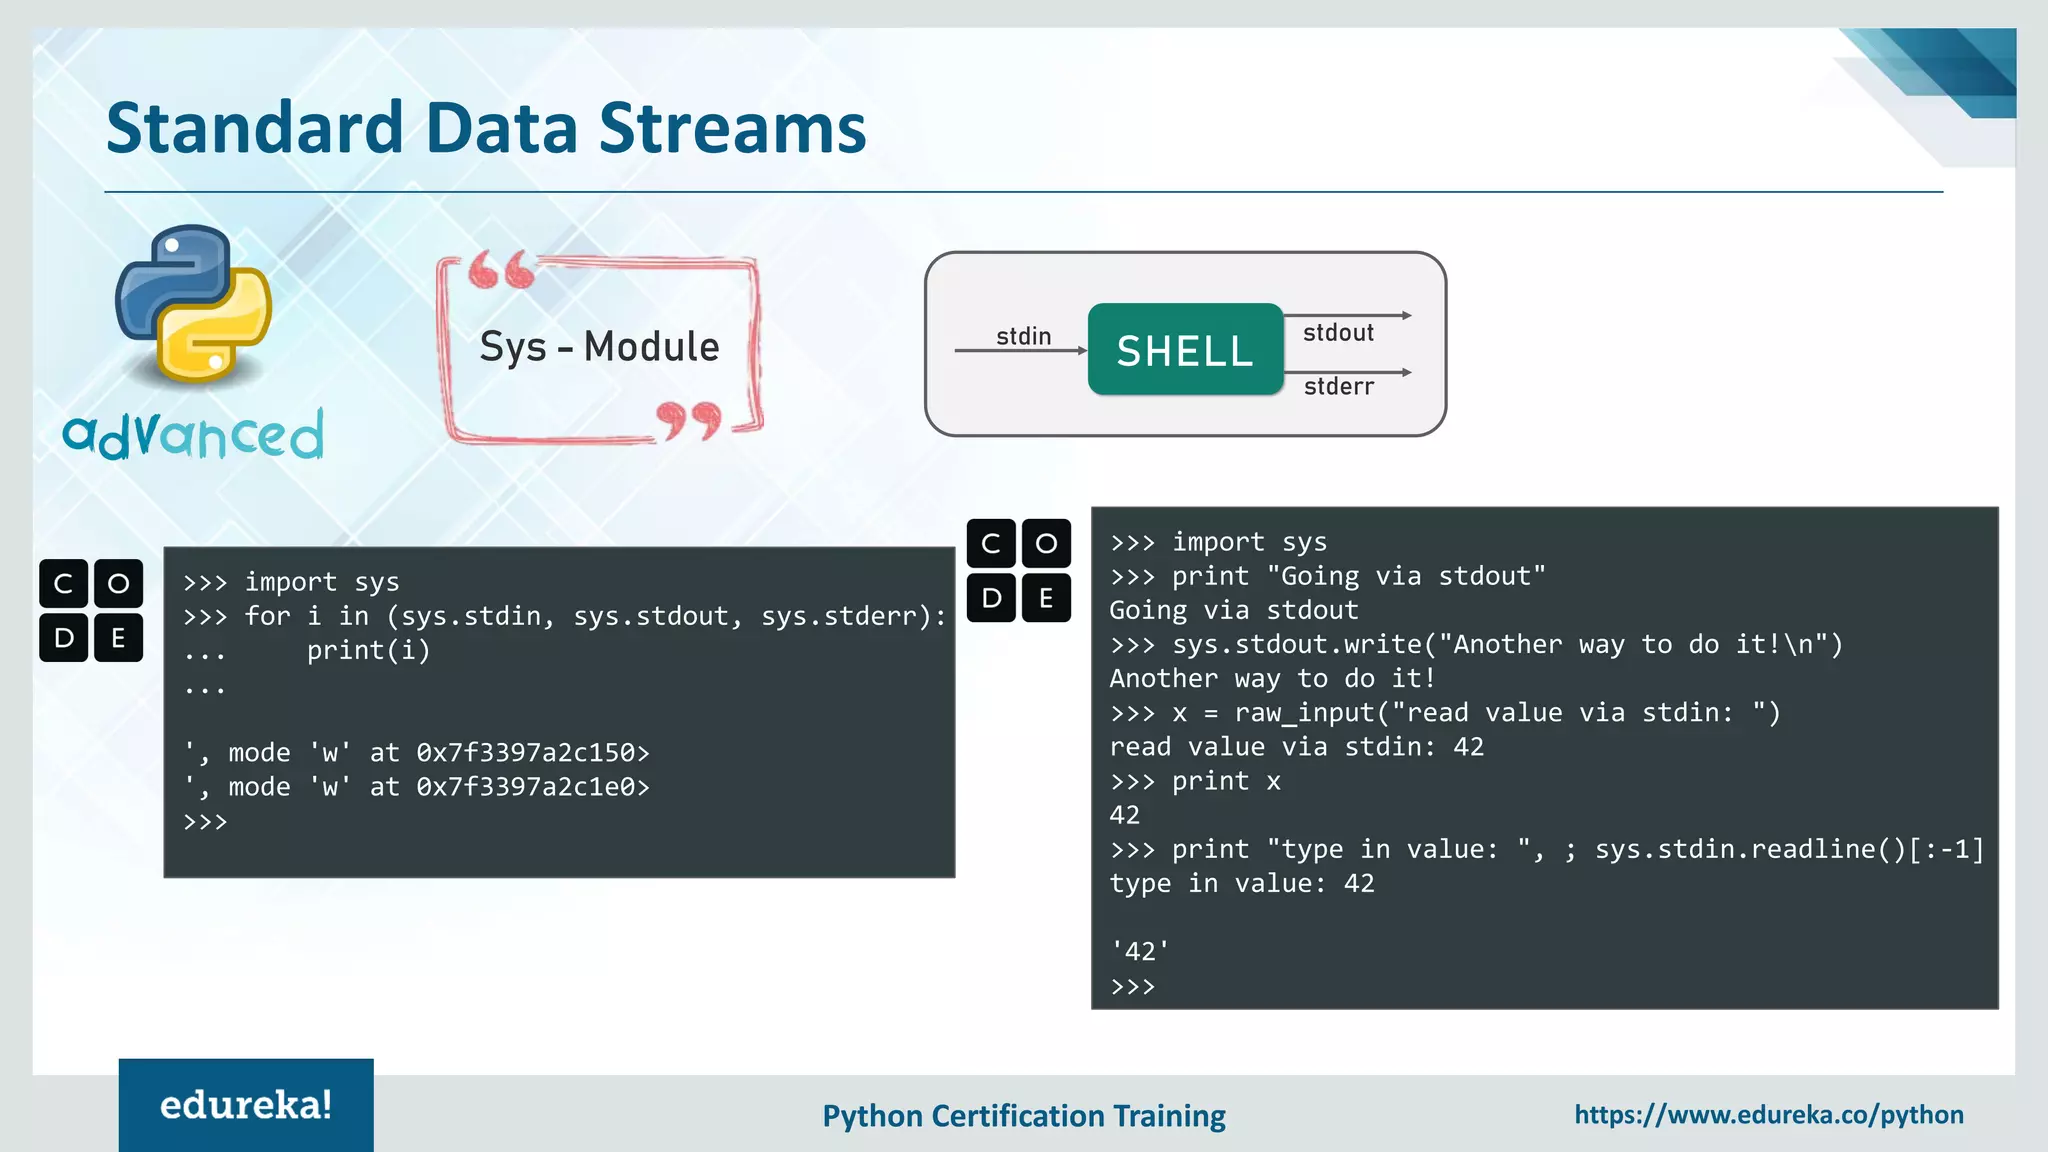Click the Standard Data Streams title
Image resolution: width=2048 pixels, height=1152 pixels.
point(486,128)
